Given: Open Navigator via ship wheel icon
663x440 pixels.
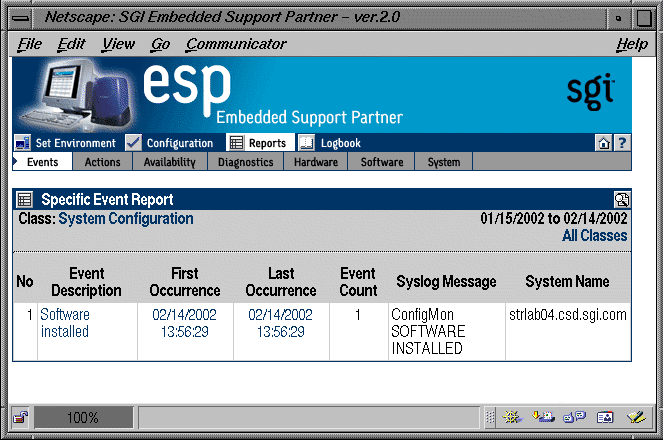Looking at the screenshot, I should tap(512, 418).
